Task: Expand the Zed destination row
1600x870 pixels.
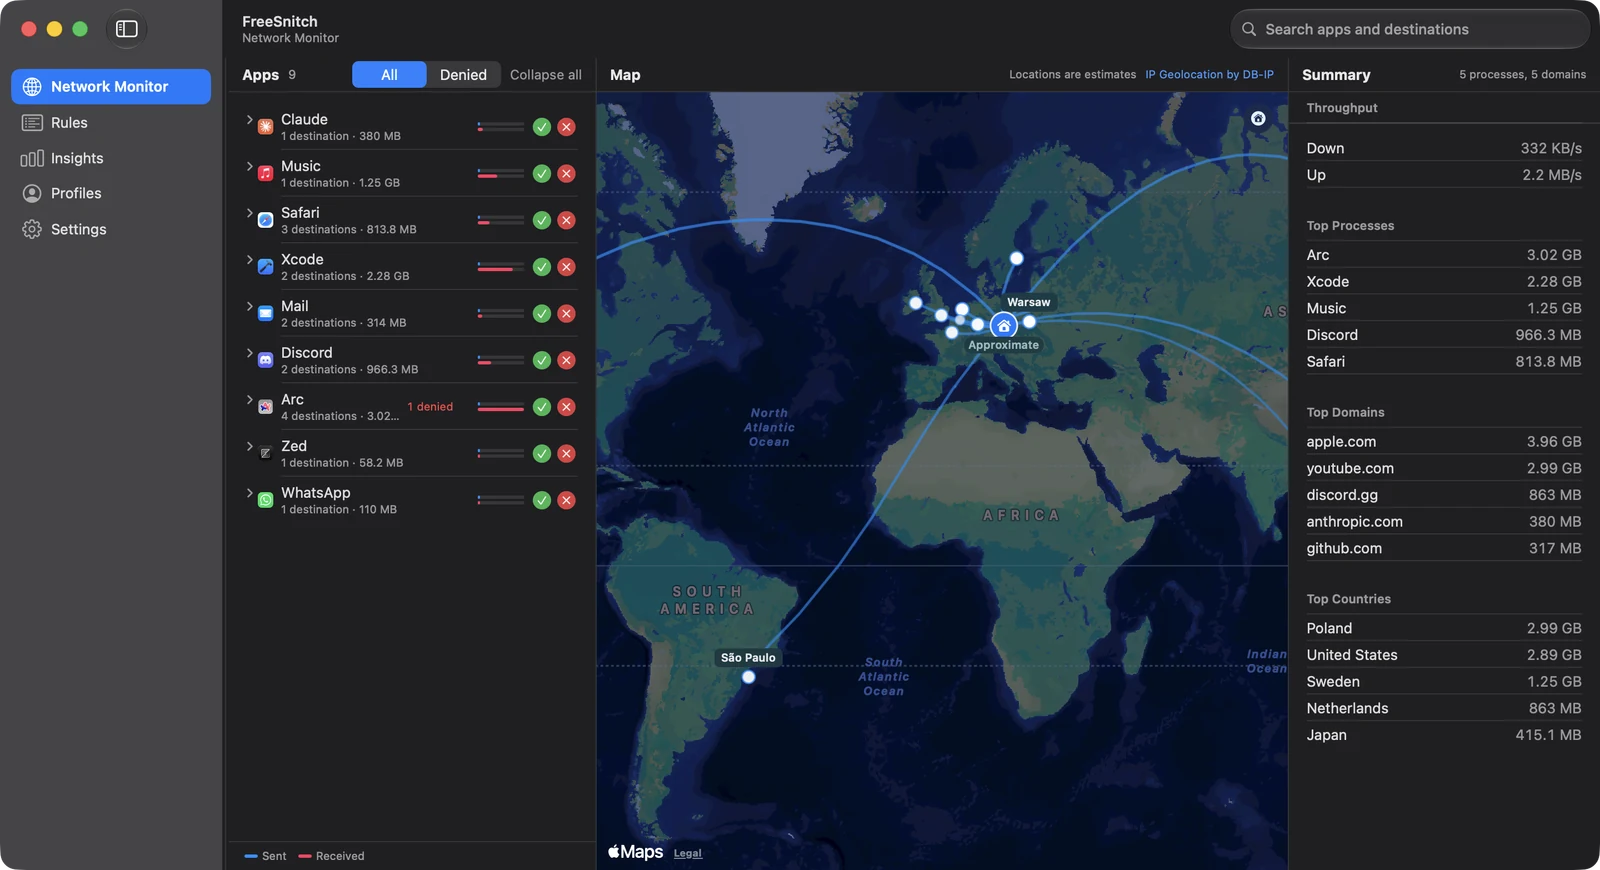Action: point(249,446)
